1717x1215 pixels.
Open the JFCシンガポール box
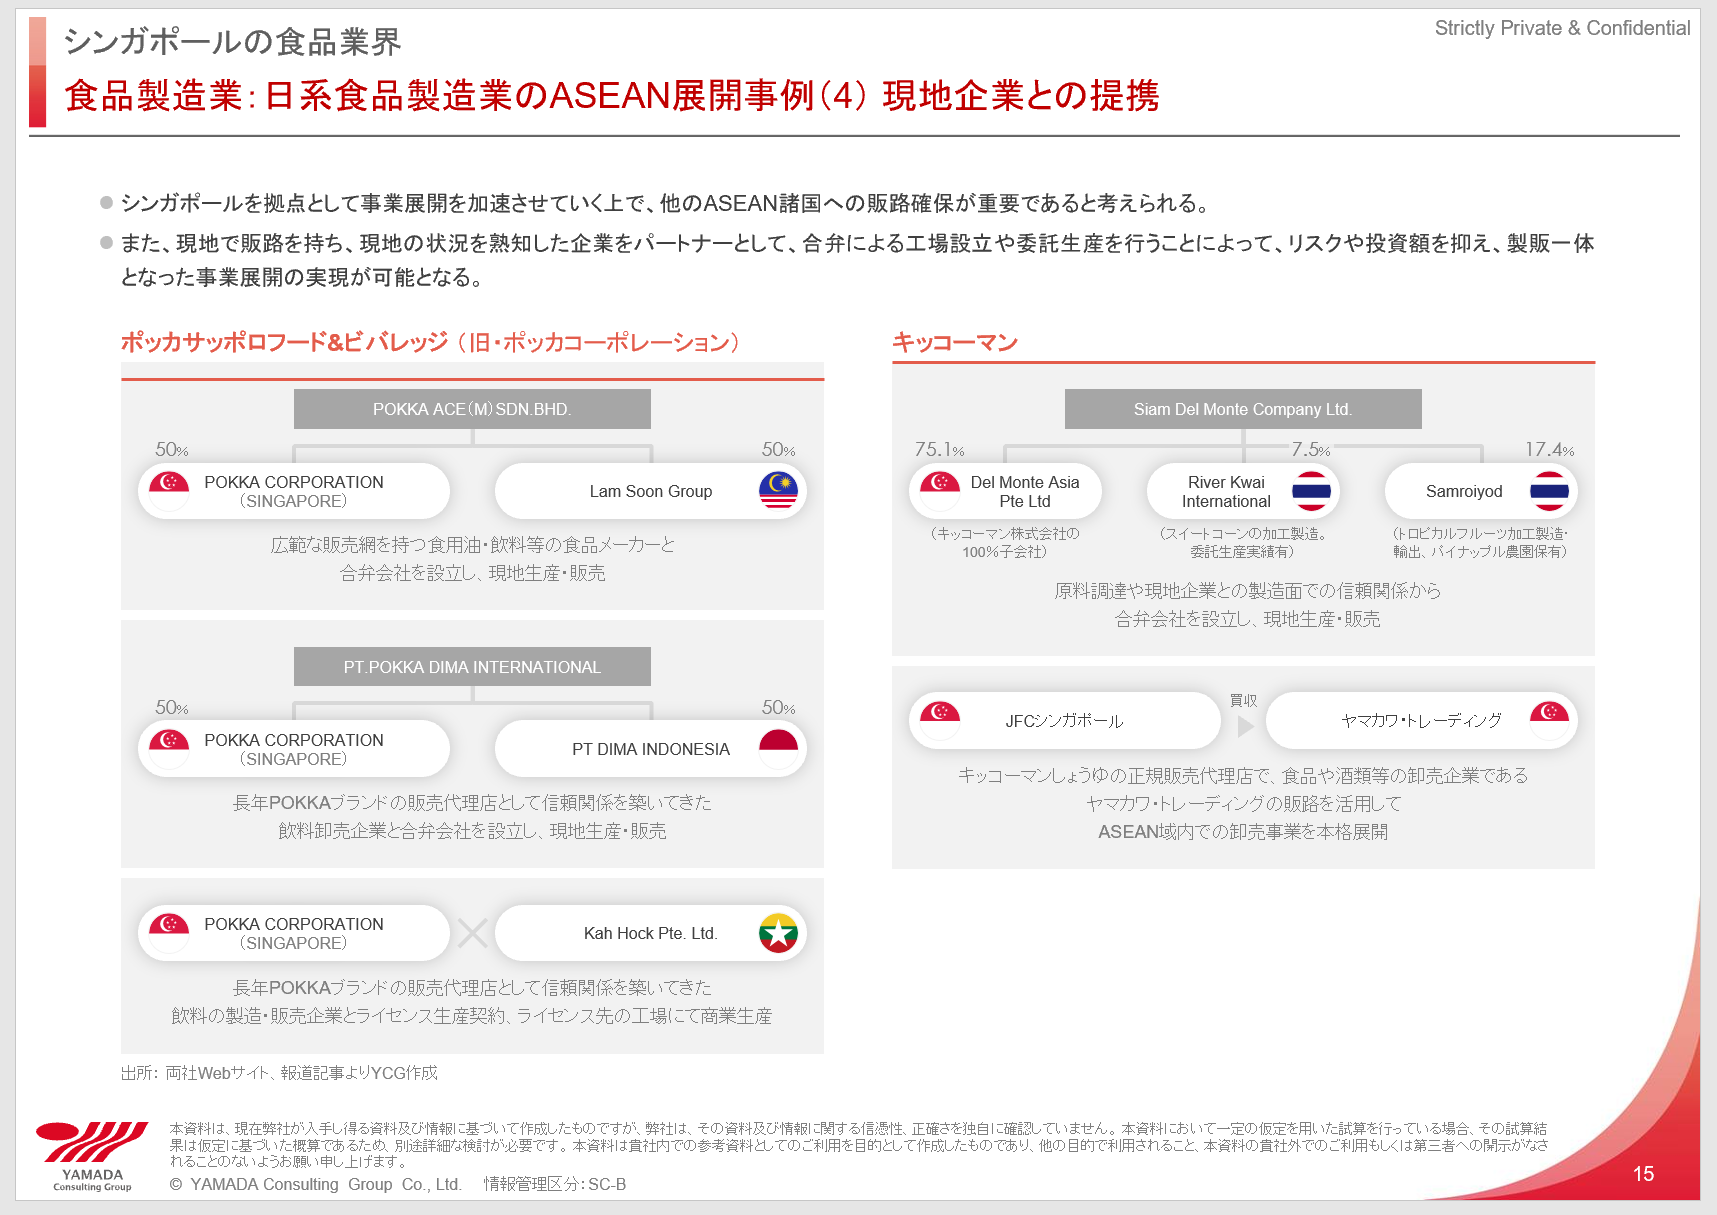pyautogui.click(x=1064, y=720)
